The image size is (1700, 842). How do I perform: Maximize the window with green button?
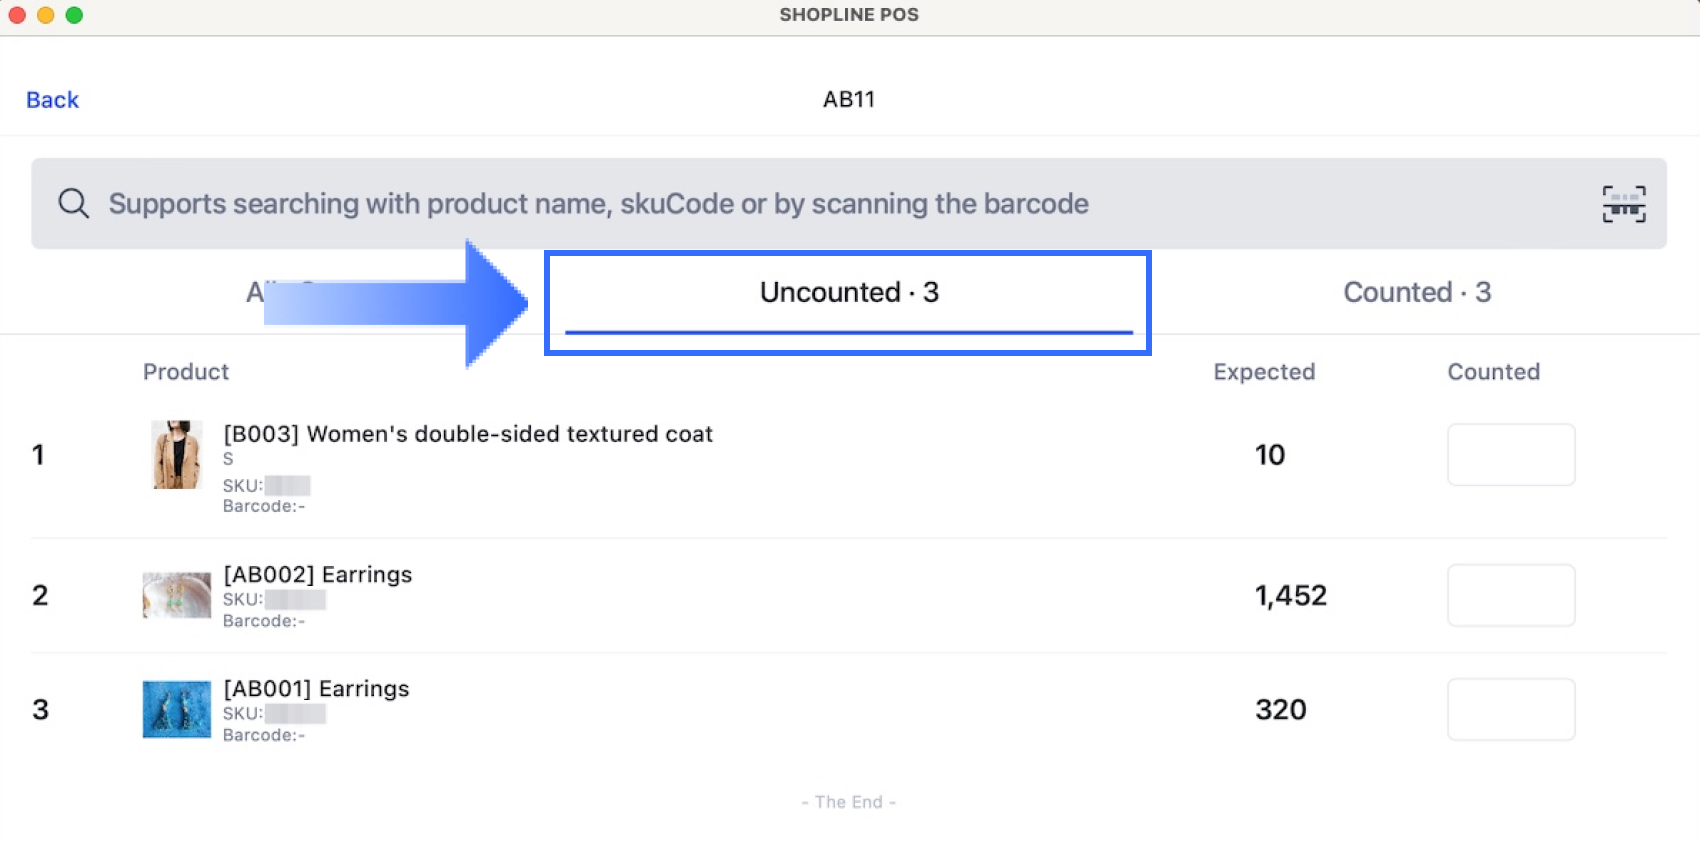[74, 15]
